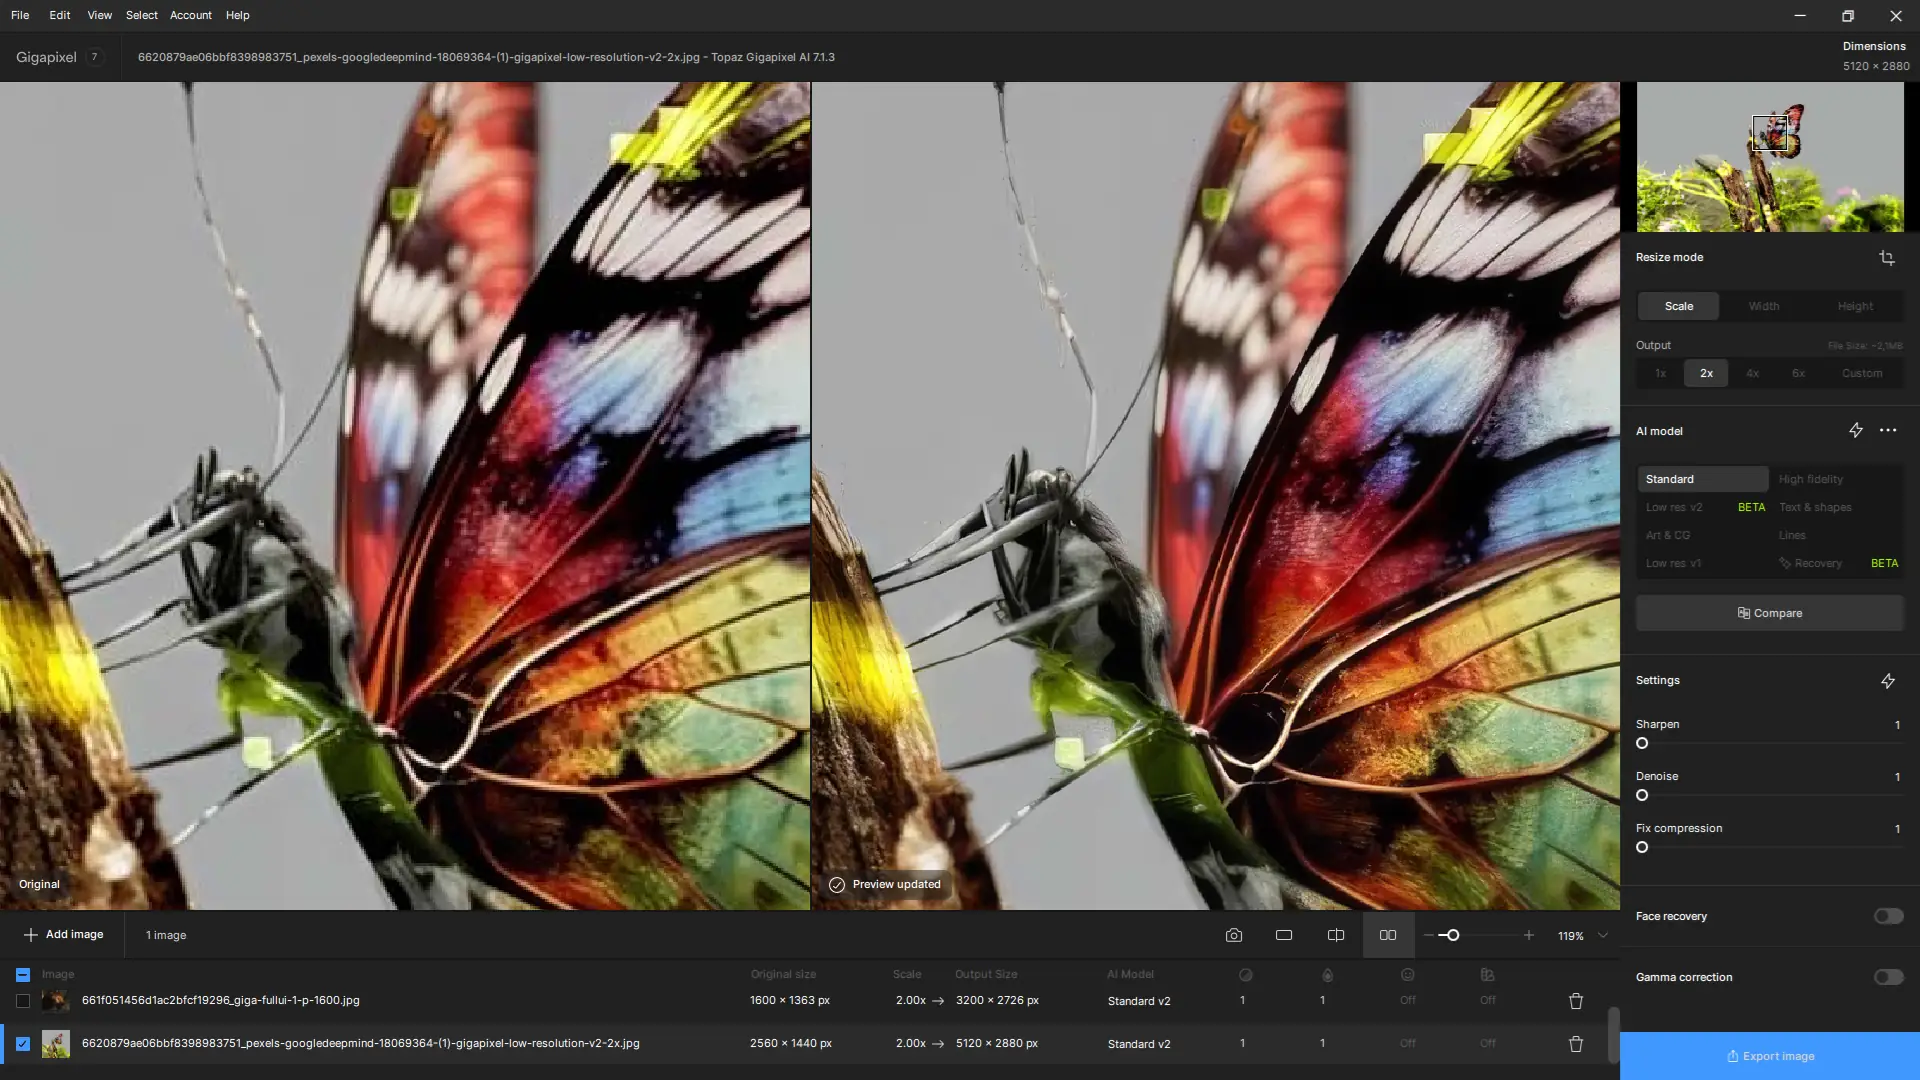This screenshot has width=1920, height=1080.
Task: Delete the 661f051456 image row
Action: [x=1576, y=1001]
